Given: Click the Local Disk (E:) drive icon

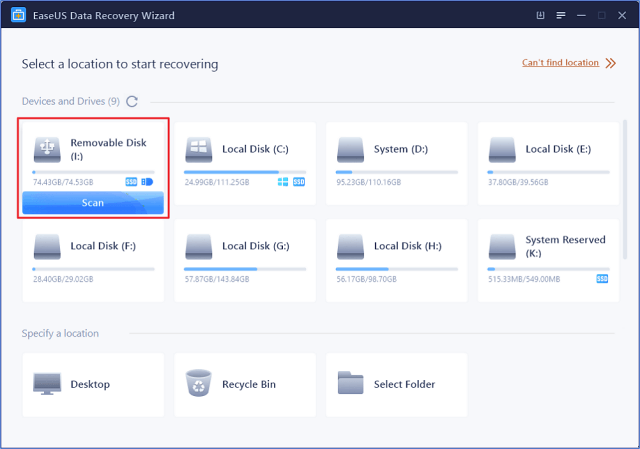Looking at the screenshot, I should coord(502,149).
